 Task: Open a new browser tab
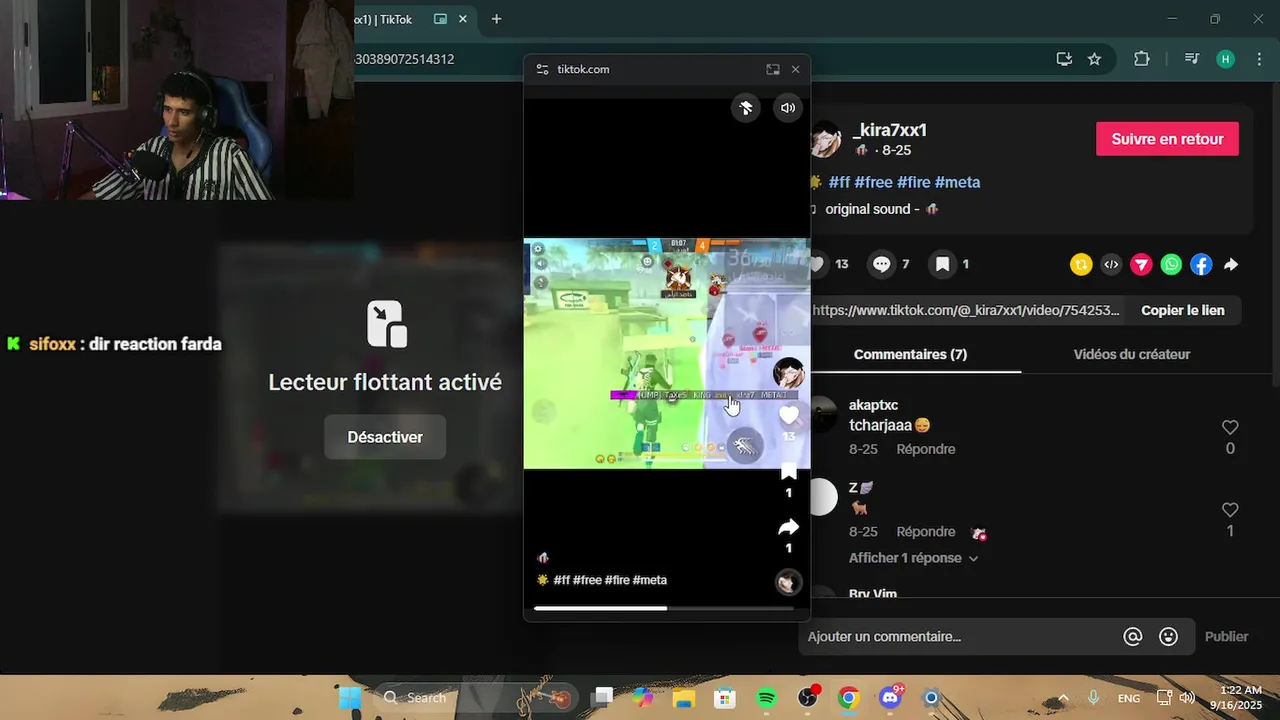tap(496, 19)
